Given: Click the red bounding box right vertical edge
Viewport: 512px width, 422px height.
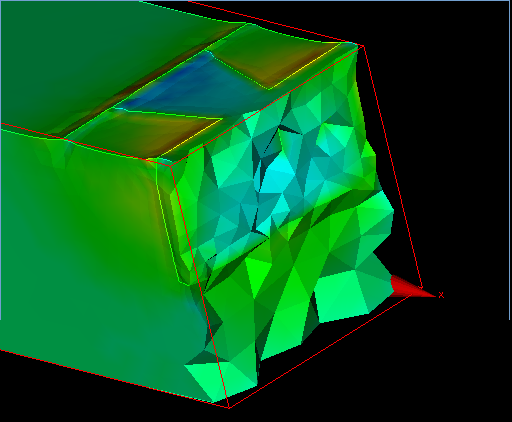Looking at the screenshot, I should (x=393, y=167).
